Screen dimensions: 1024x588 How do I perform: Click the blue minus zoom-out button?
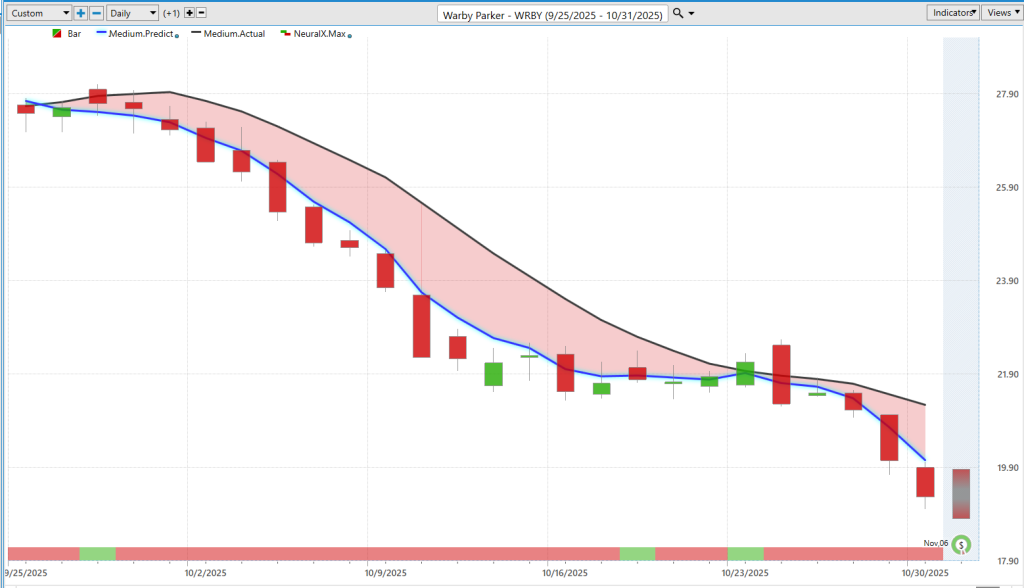click(x=96, y=13)
